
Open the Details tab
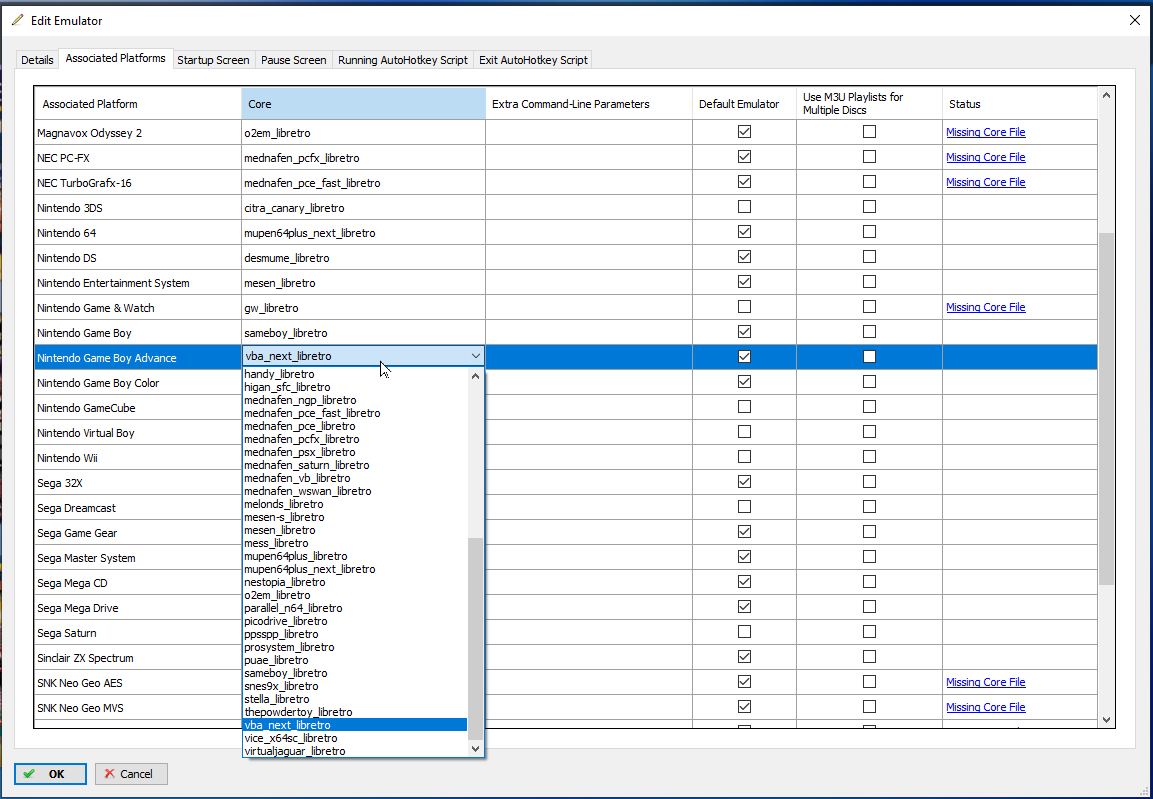click(38, 60)
